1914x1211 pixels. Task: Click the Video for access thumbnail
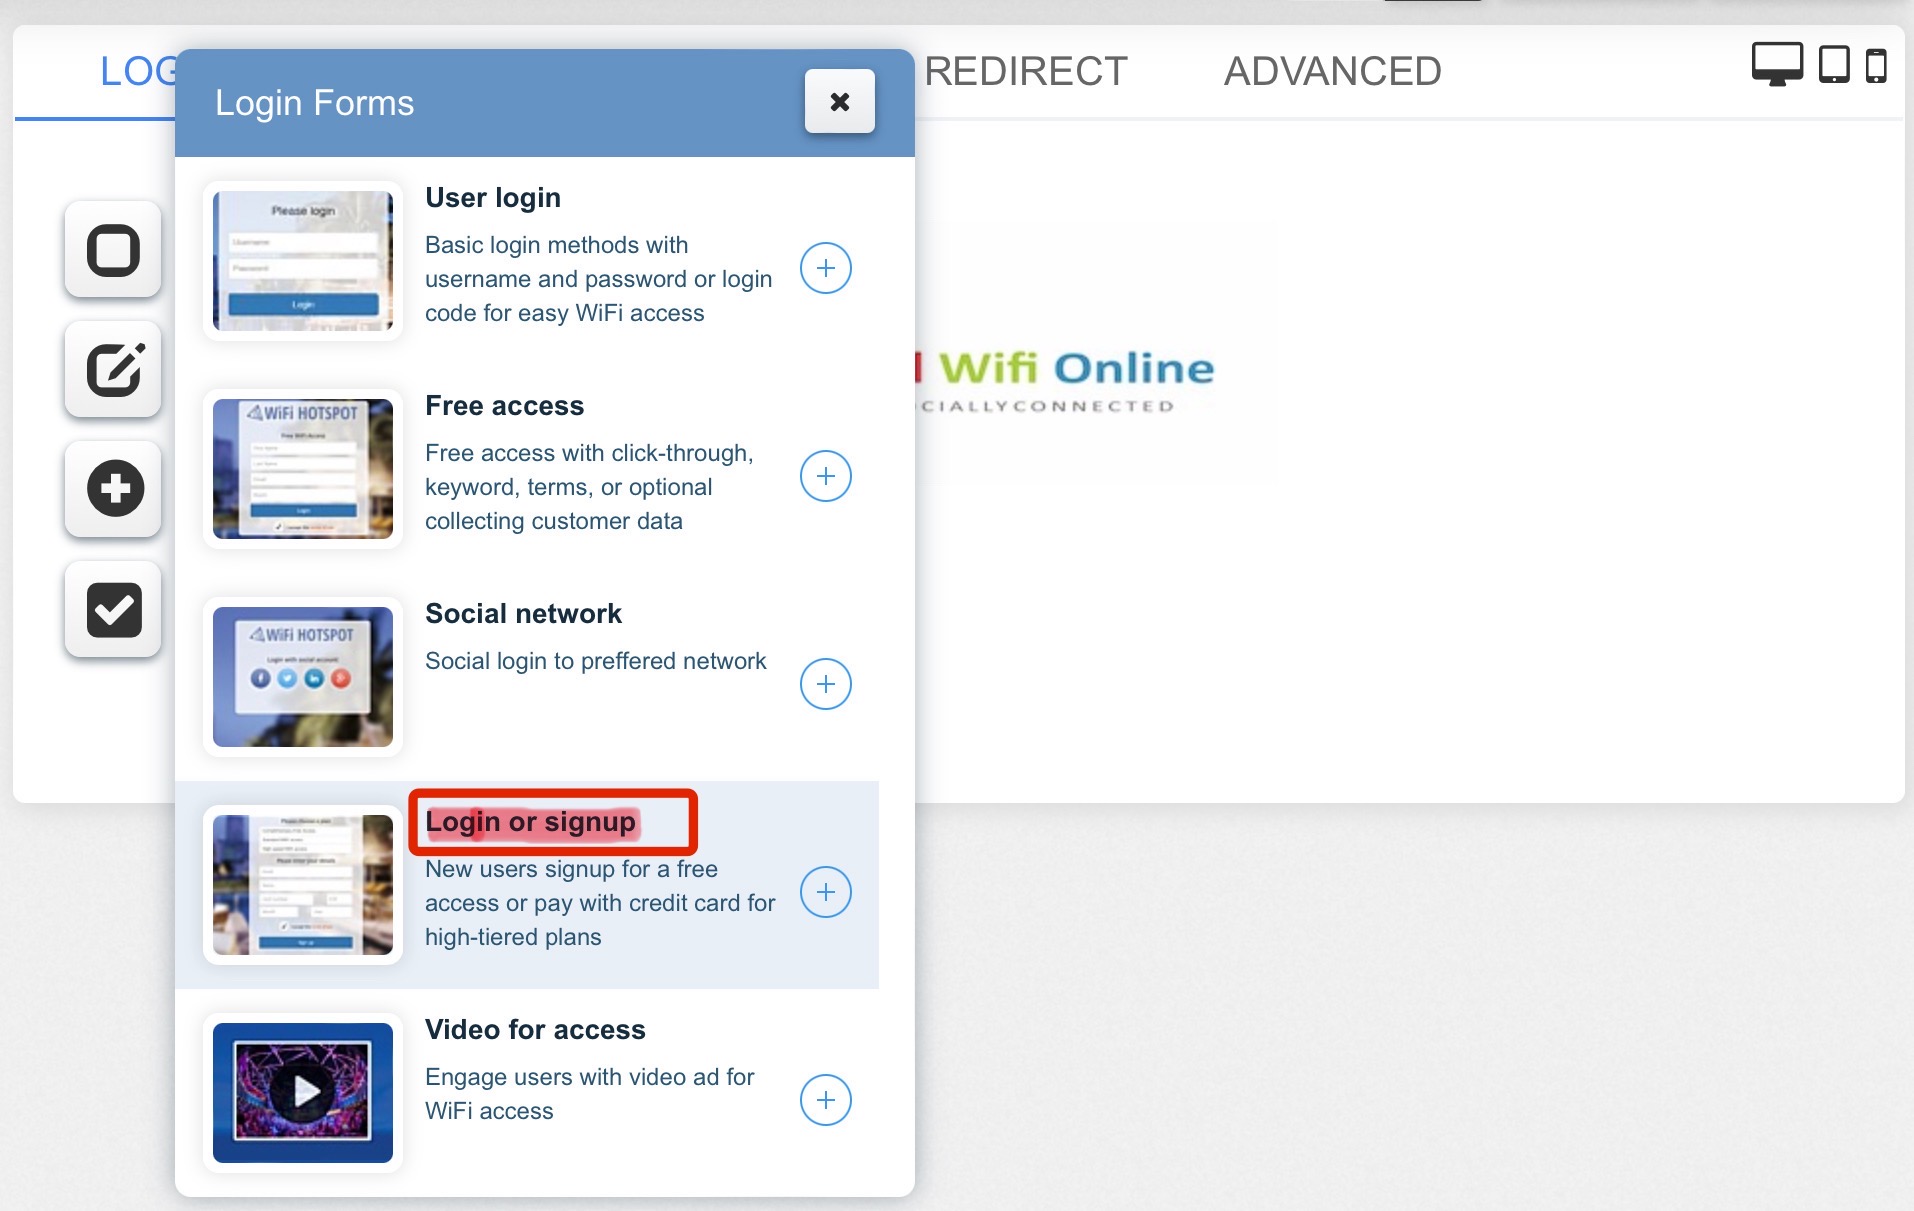[302, 1092]
